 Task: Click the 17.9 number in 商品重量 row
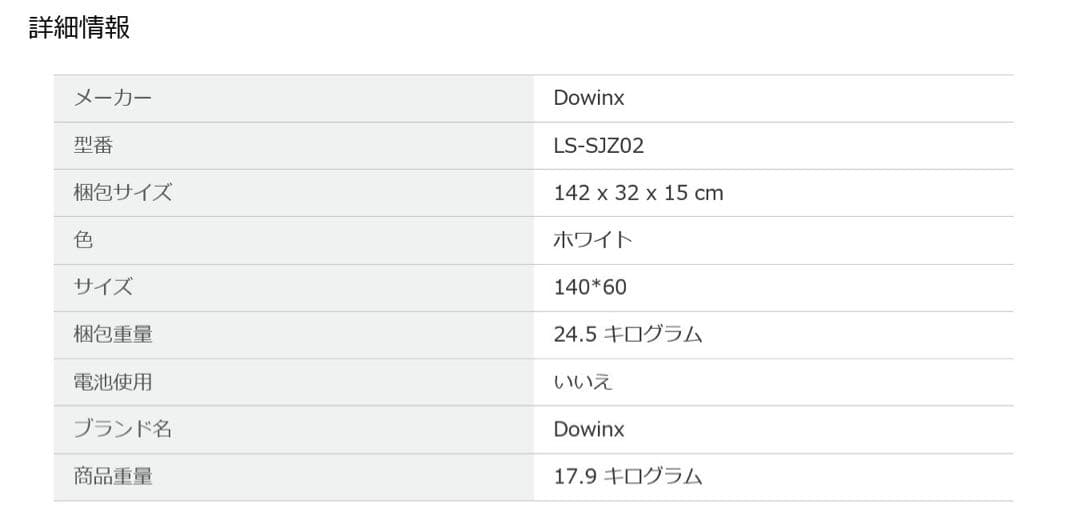click(x=575, y=476)
